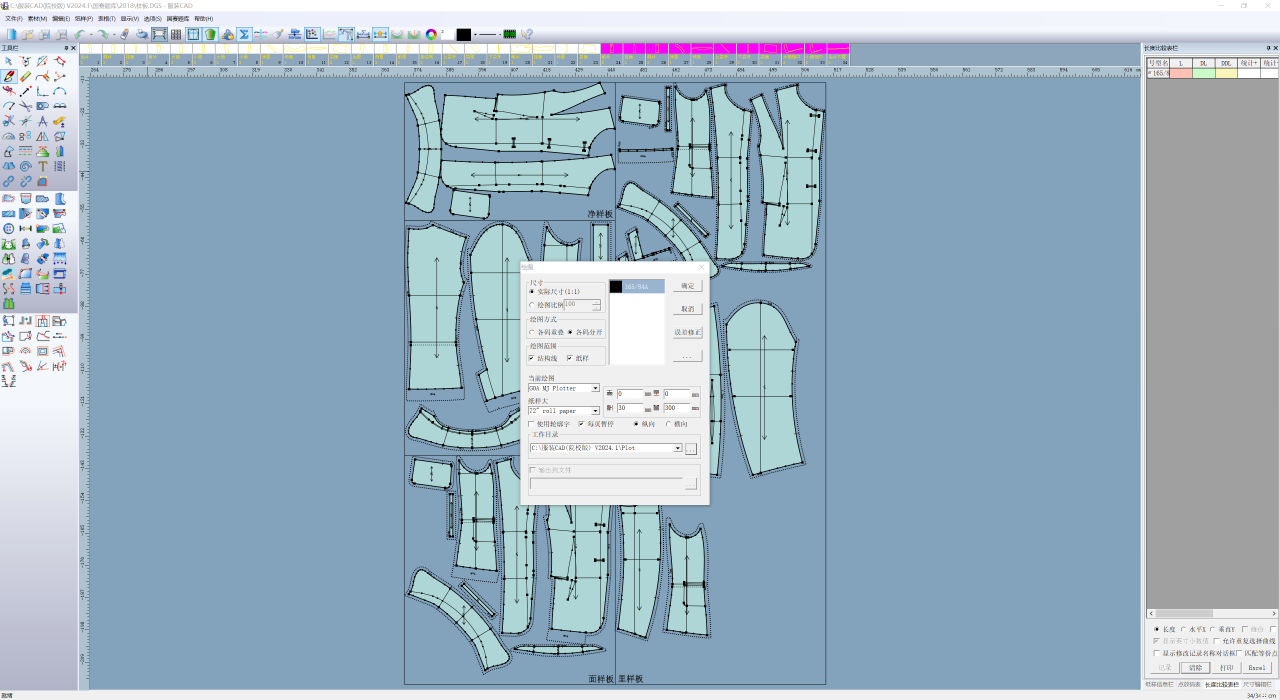
Task: Click the Excel button in right panel
Action: [1257, 667]
